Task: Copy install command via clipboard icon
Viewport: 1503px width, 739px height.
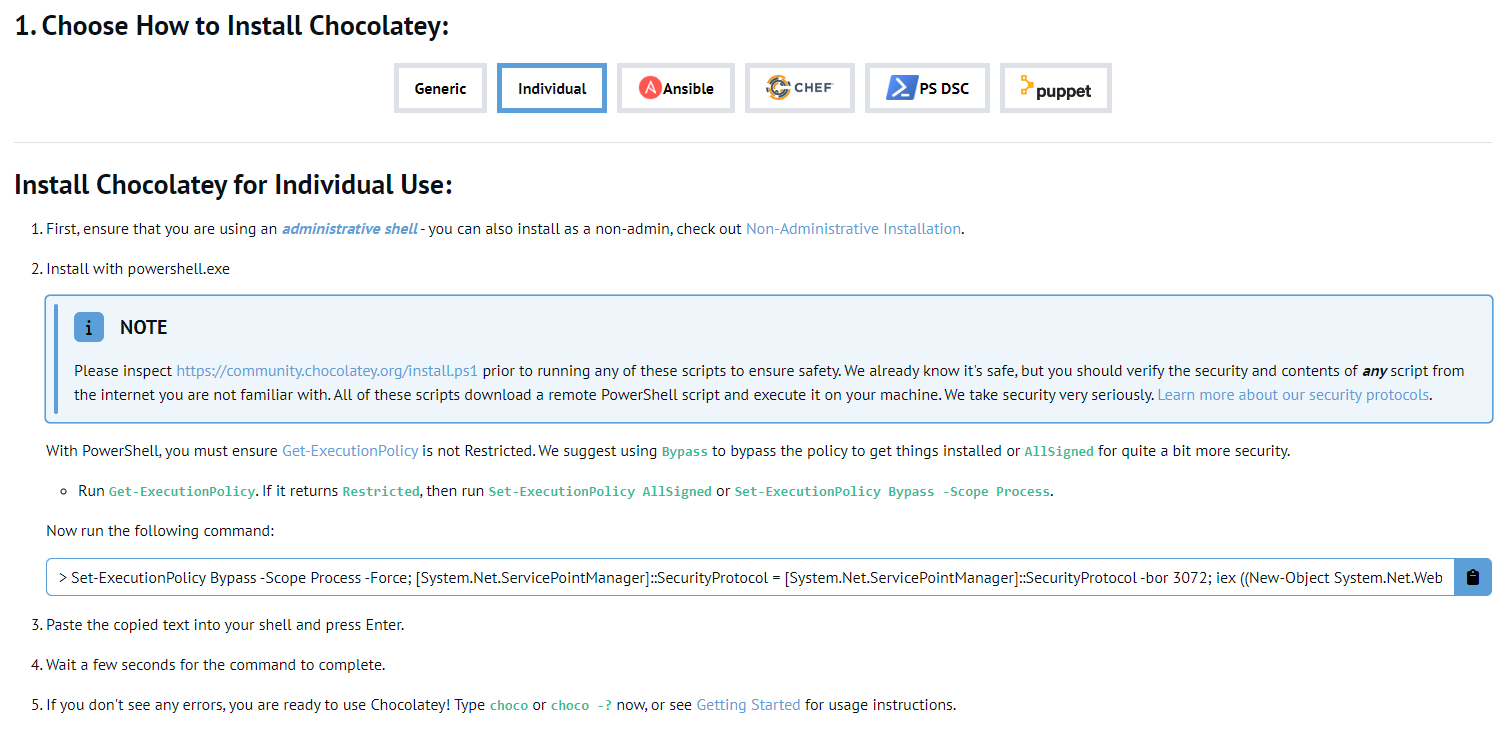Action: (1472, 577)
